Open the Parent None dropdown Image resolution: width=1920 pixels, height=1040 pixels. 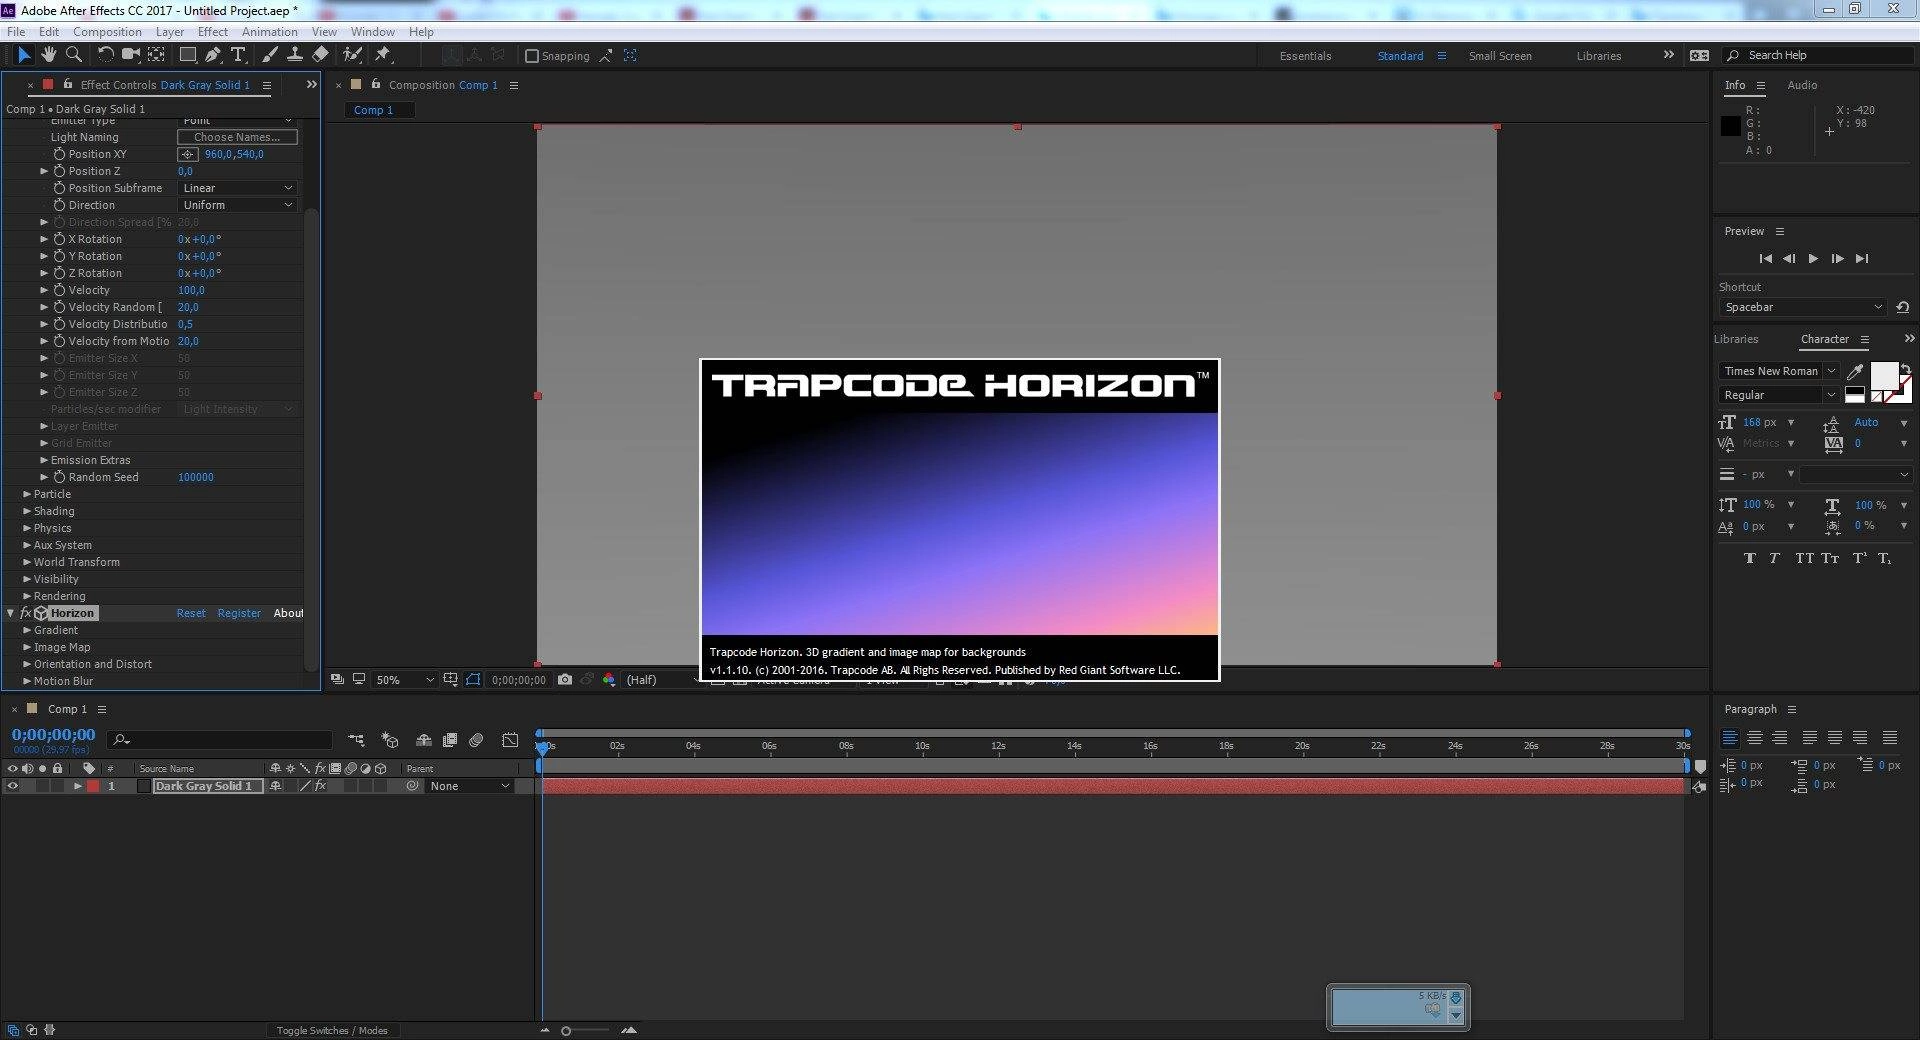470,786
